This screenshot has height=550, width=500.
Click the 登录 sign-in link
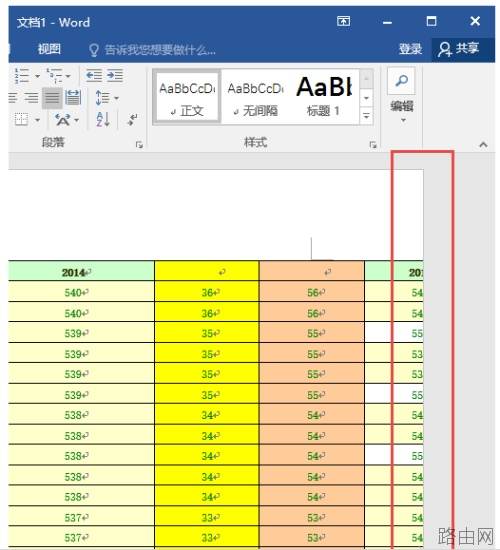410,48
